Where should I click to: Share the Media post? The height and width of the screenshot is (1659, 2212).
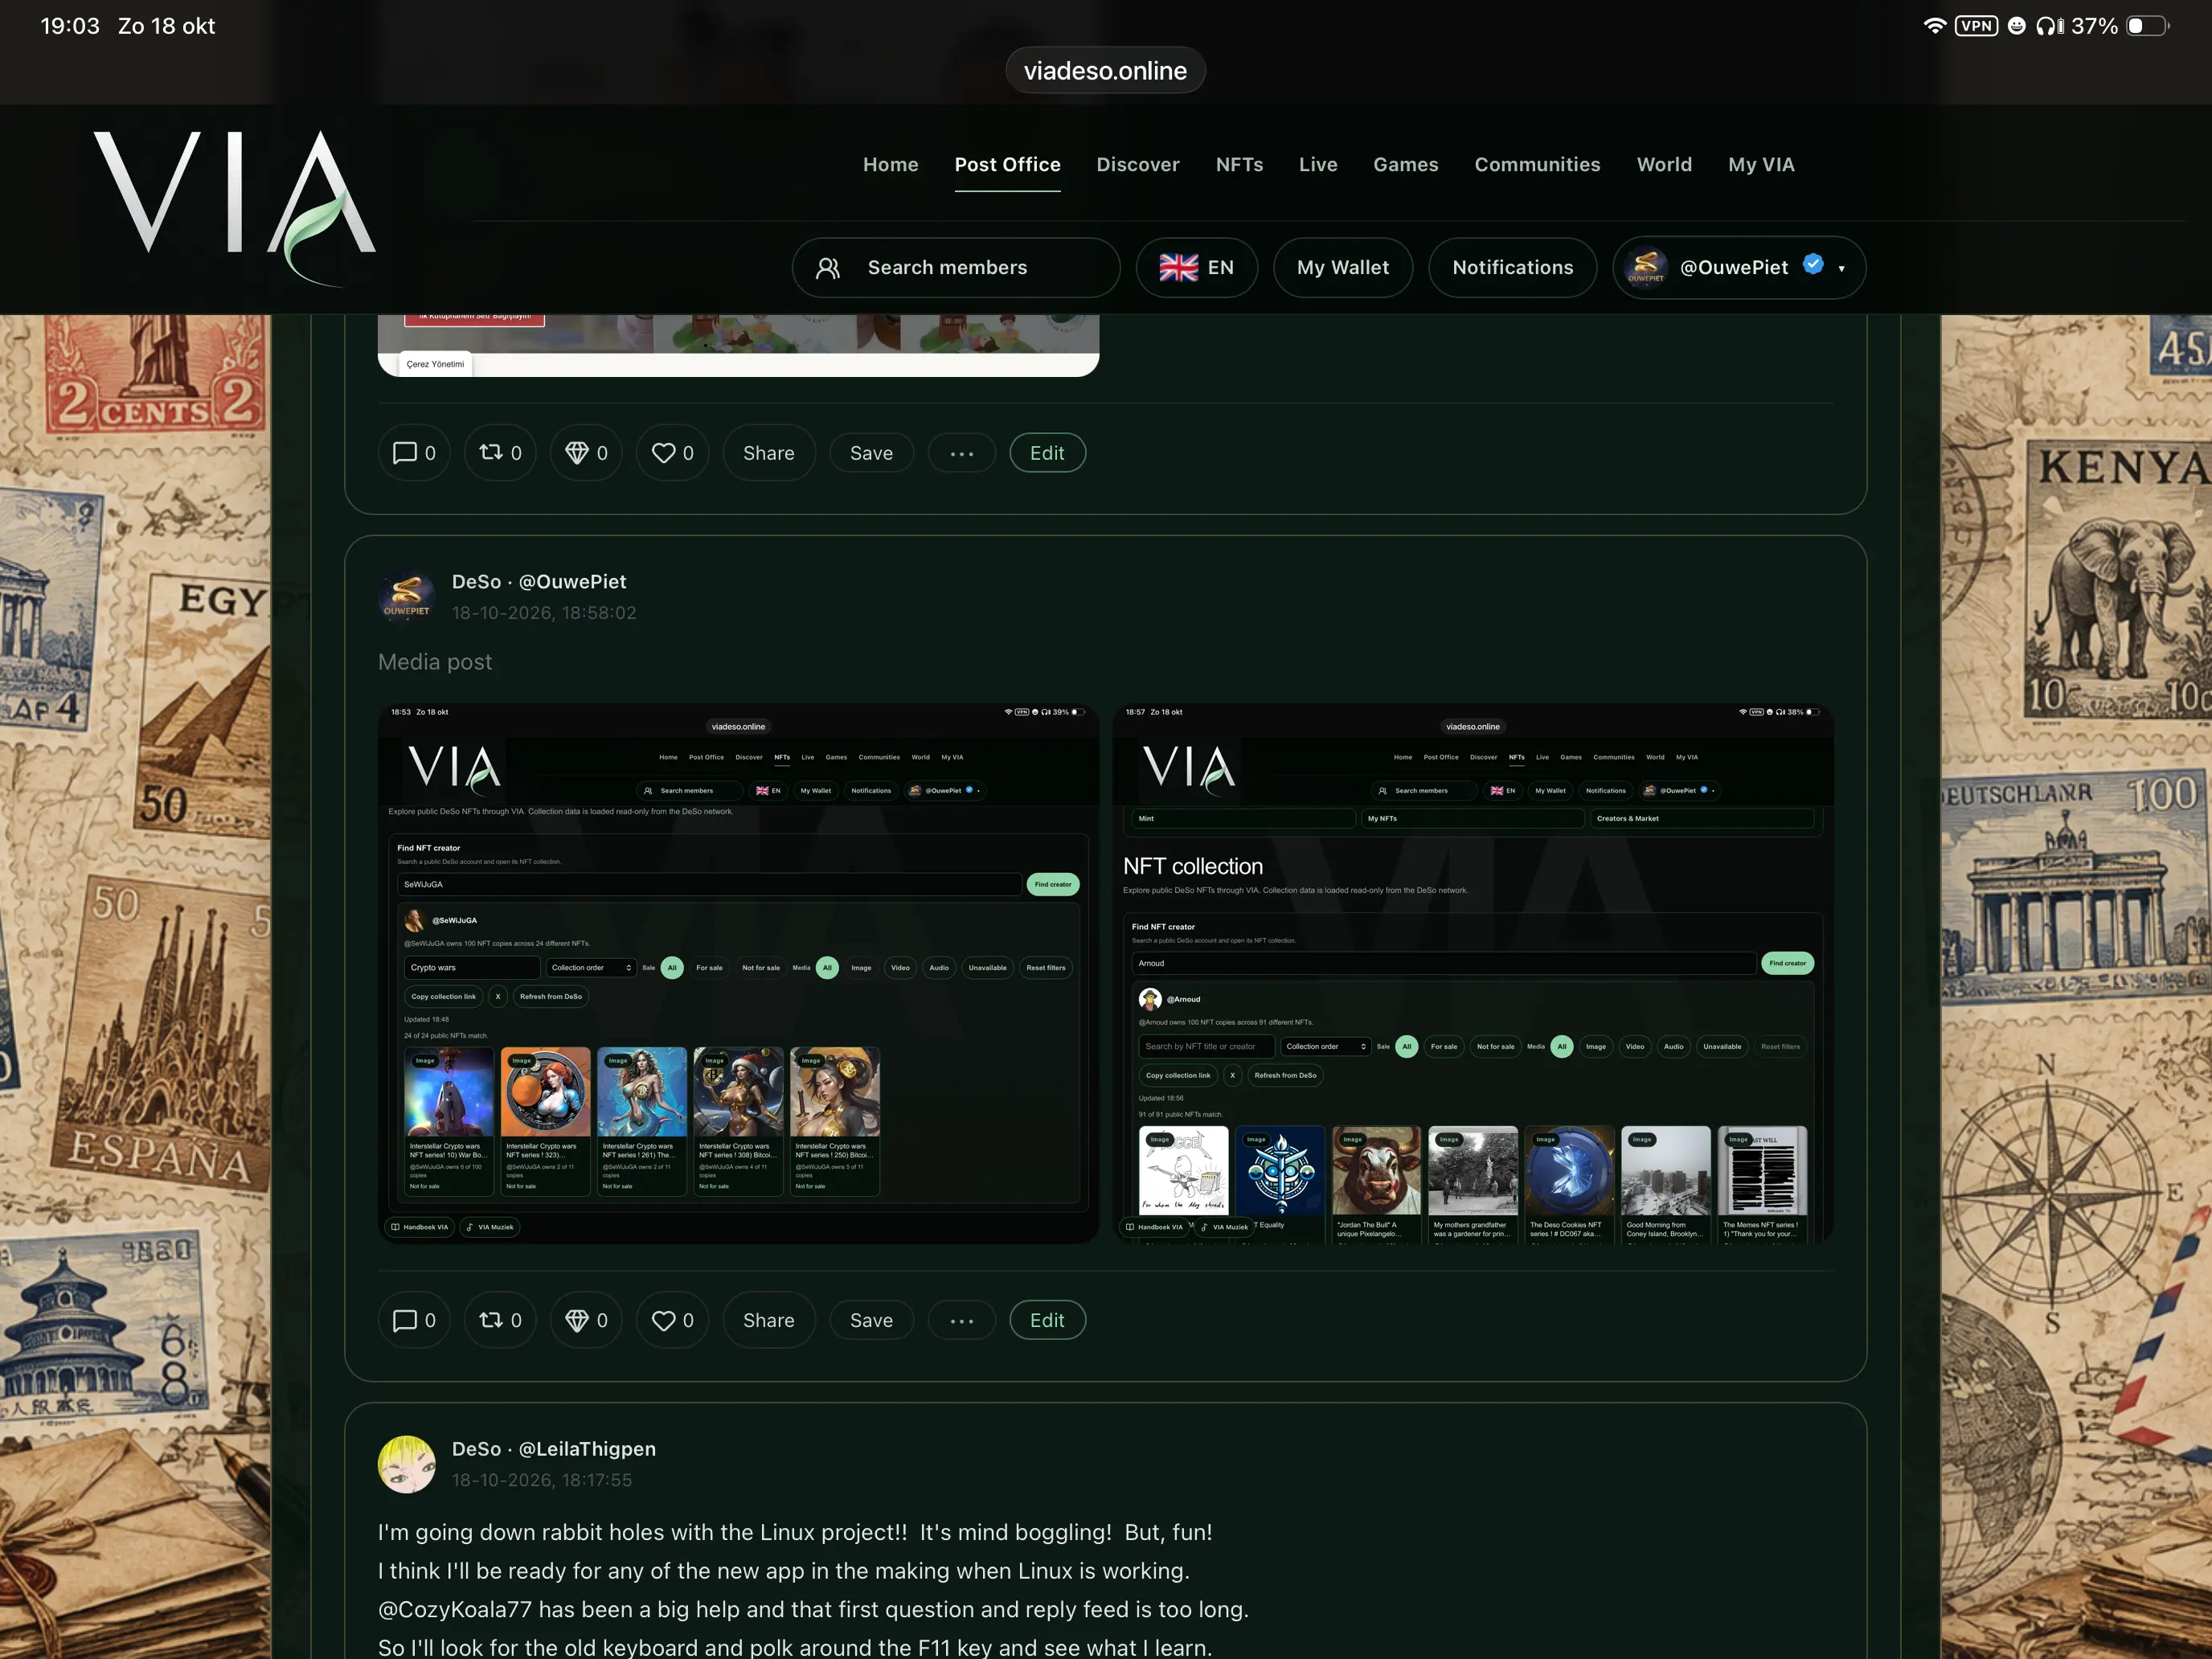pyautogui.click(x=768, y=1320)
